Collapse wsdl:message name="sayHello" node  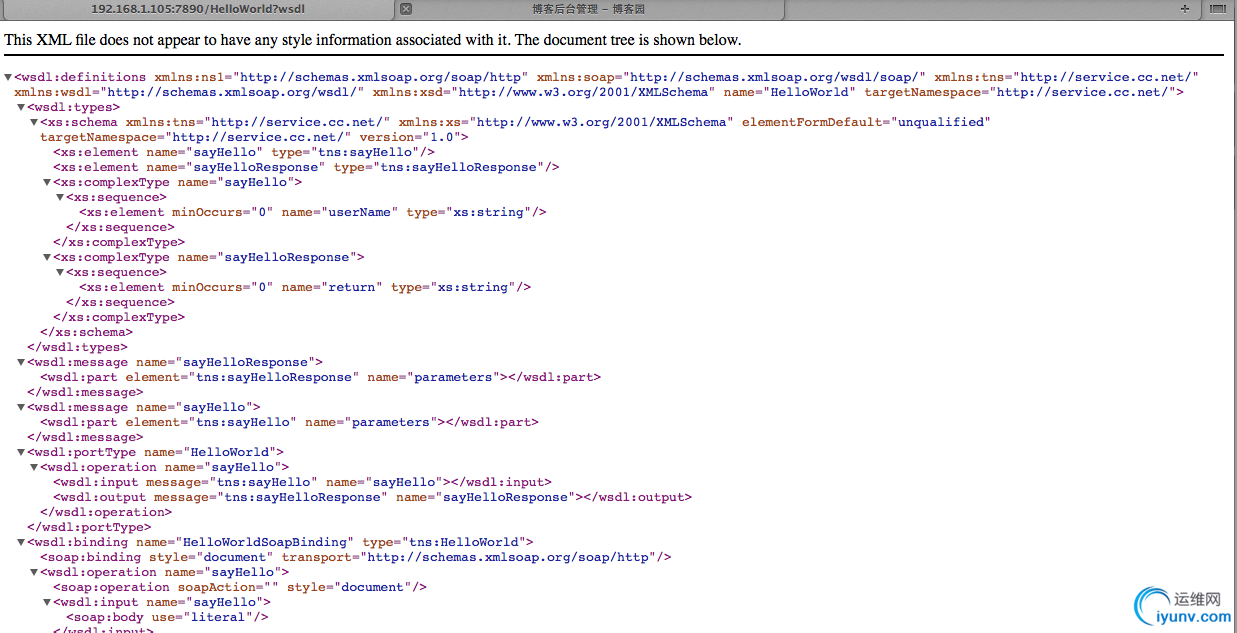tap(21, 407)
